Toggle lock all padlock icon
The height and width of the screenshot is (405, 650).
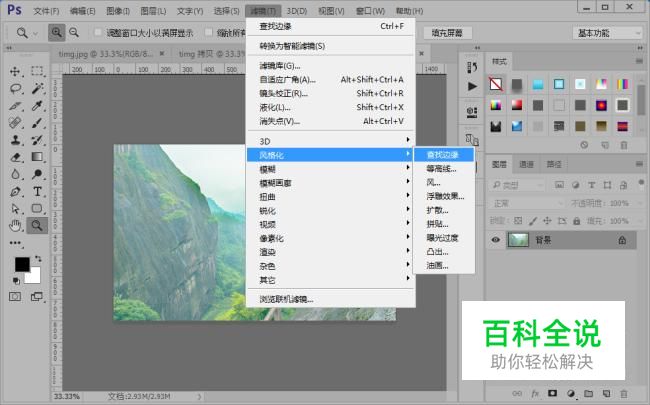(x=577, y=221)
